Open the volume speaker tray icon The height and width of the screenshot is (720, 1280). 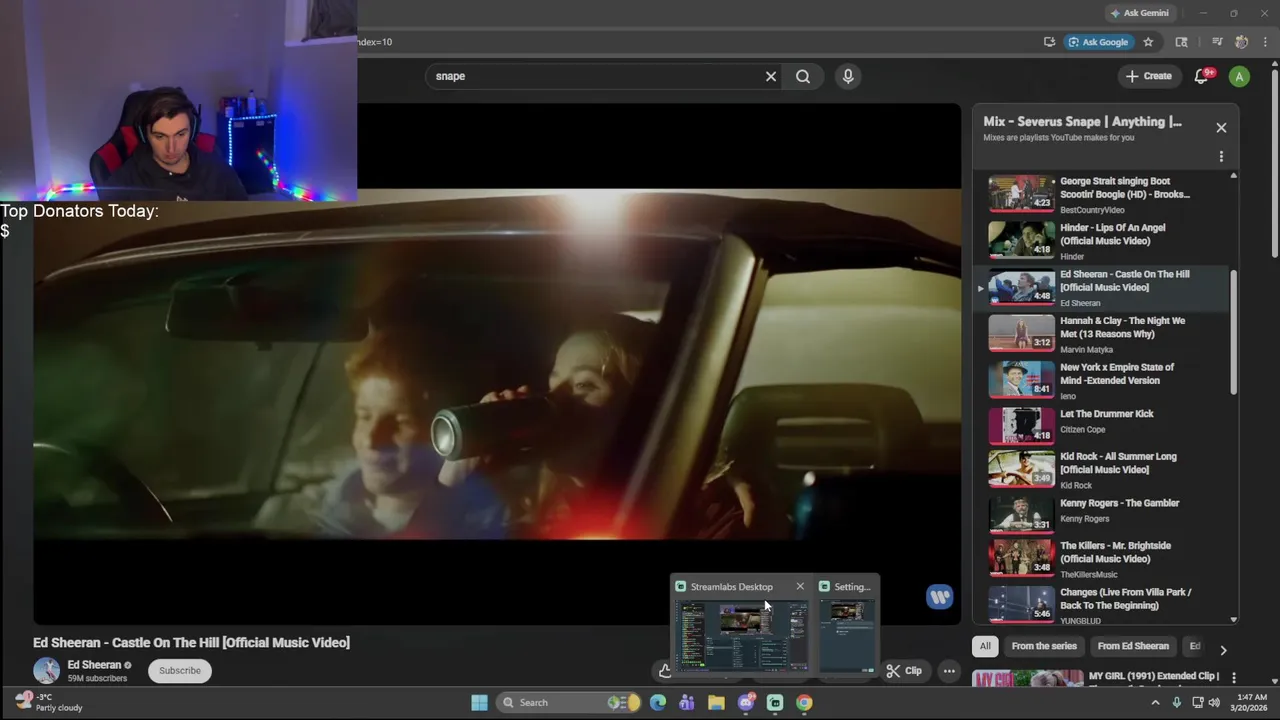click(x=1214, y=703)
